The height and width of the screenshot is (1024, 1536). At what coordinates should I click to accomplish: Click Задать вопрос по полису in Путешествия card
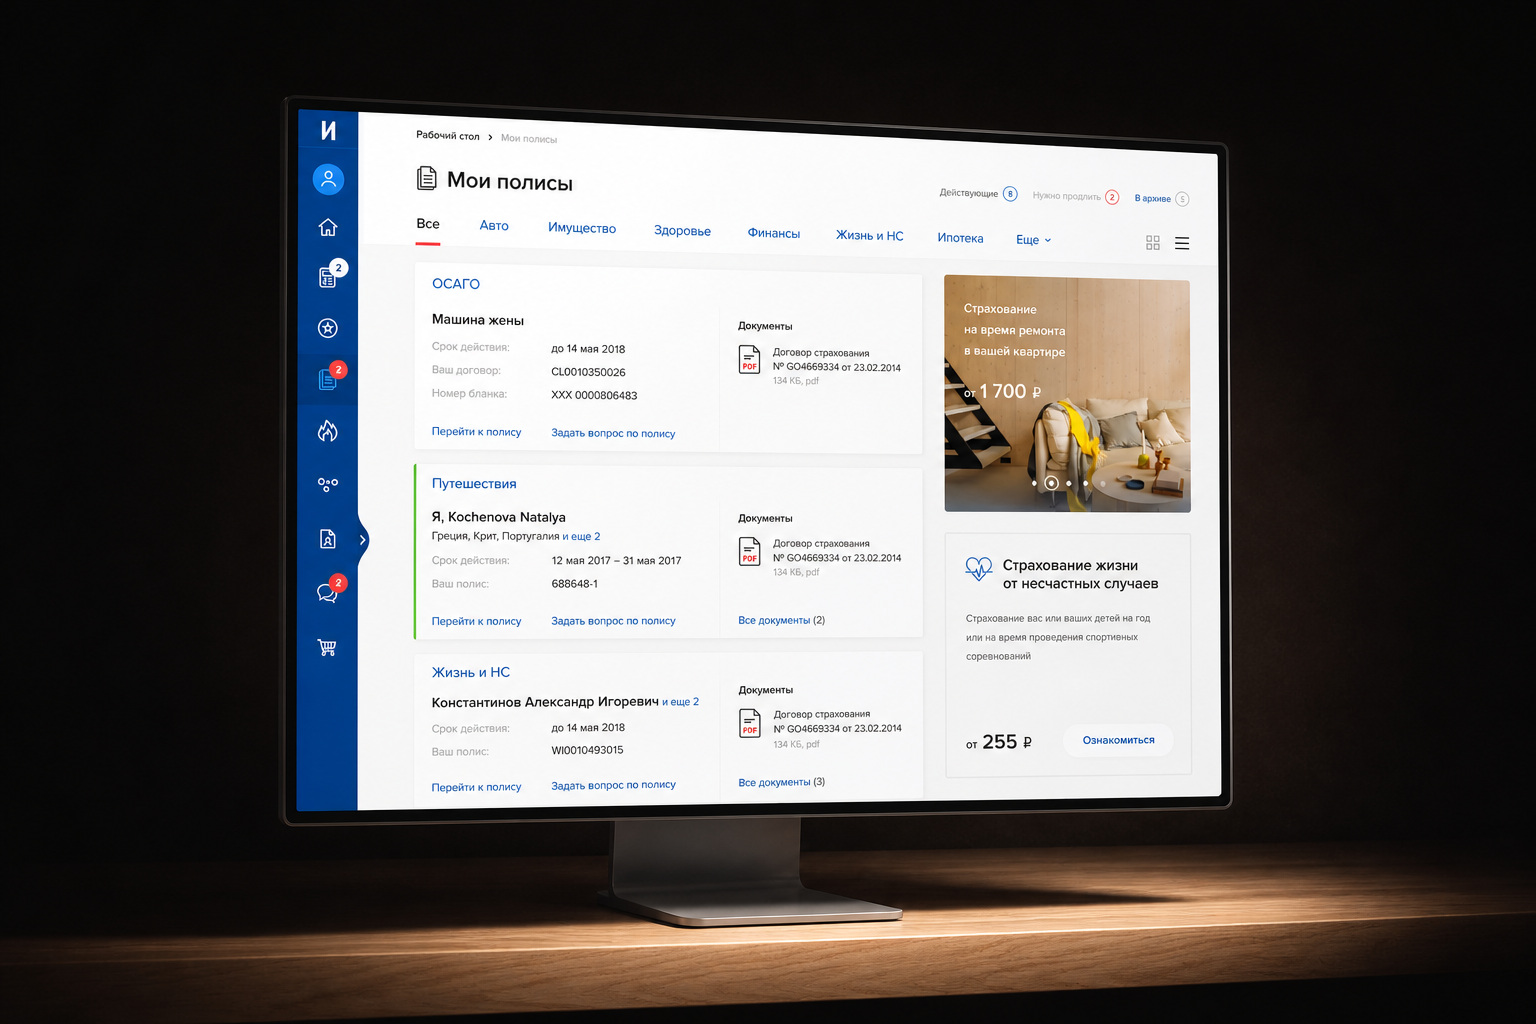613,621
